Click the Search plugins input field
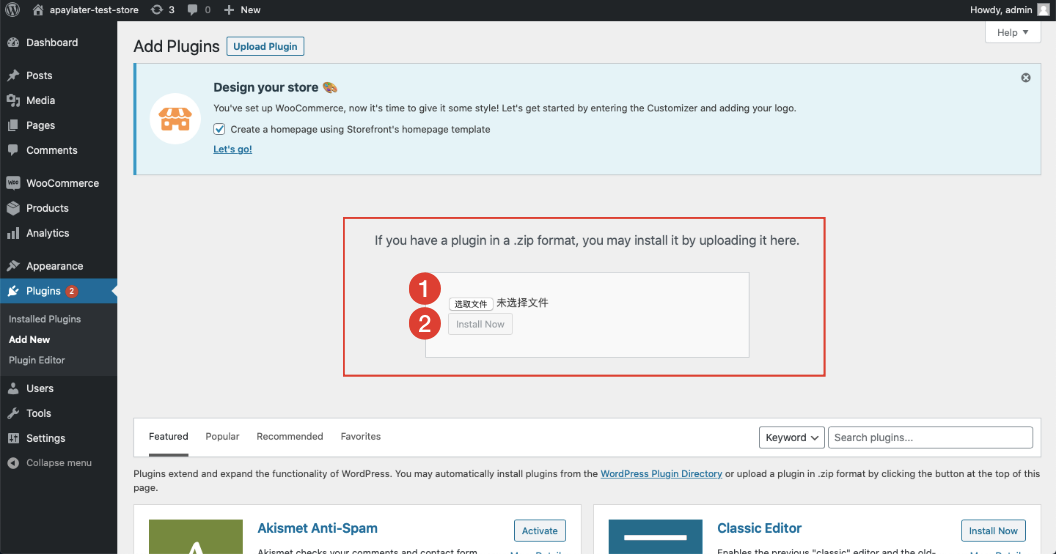 (x=930, y=437)
